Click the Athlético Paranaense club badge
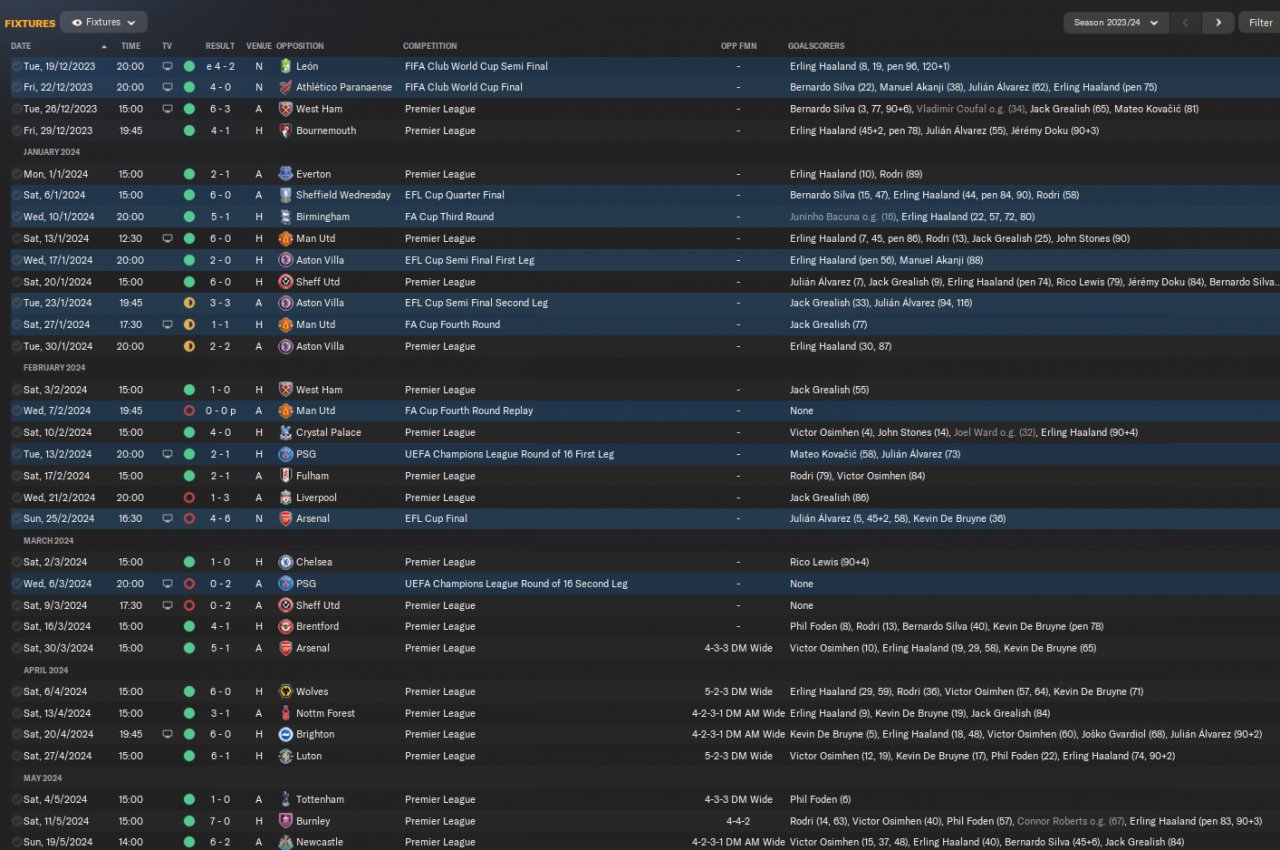1280x850 pixels. tap(285, 87)
